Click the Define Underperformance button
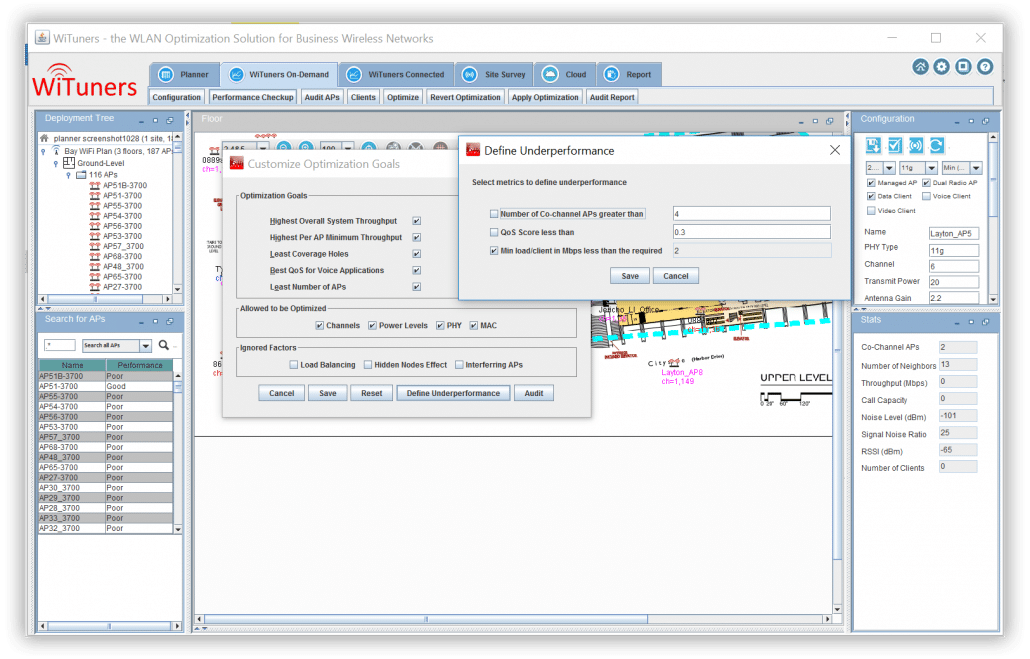1030x659 pixels. point(453,393)
